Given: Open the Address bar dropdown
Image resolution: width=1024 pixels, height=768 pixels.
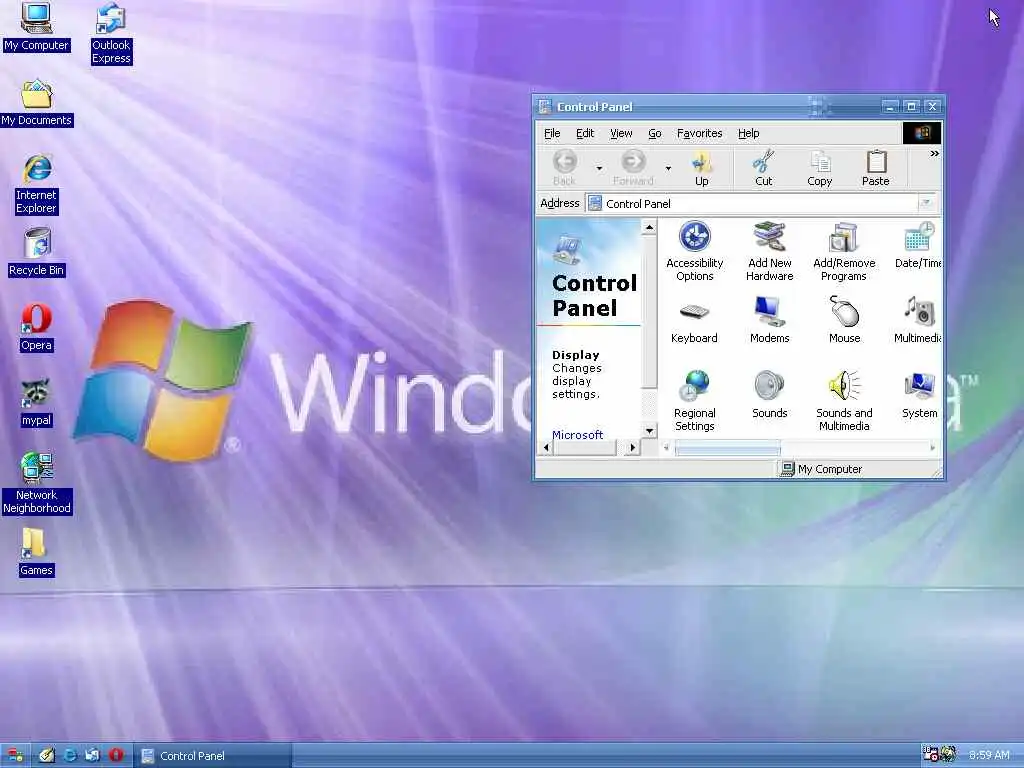Looking at the screenshot, I should coord(926,203).
